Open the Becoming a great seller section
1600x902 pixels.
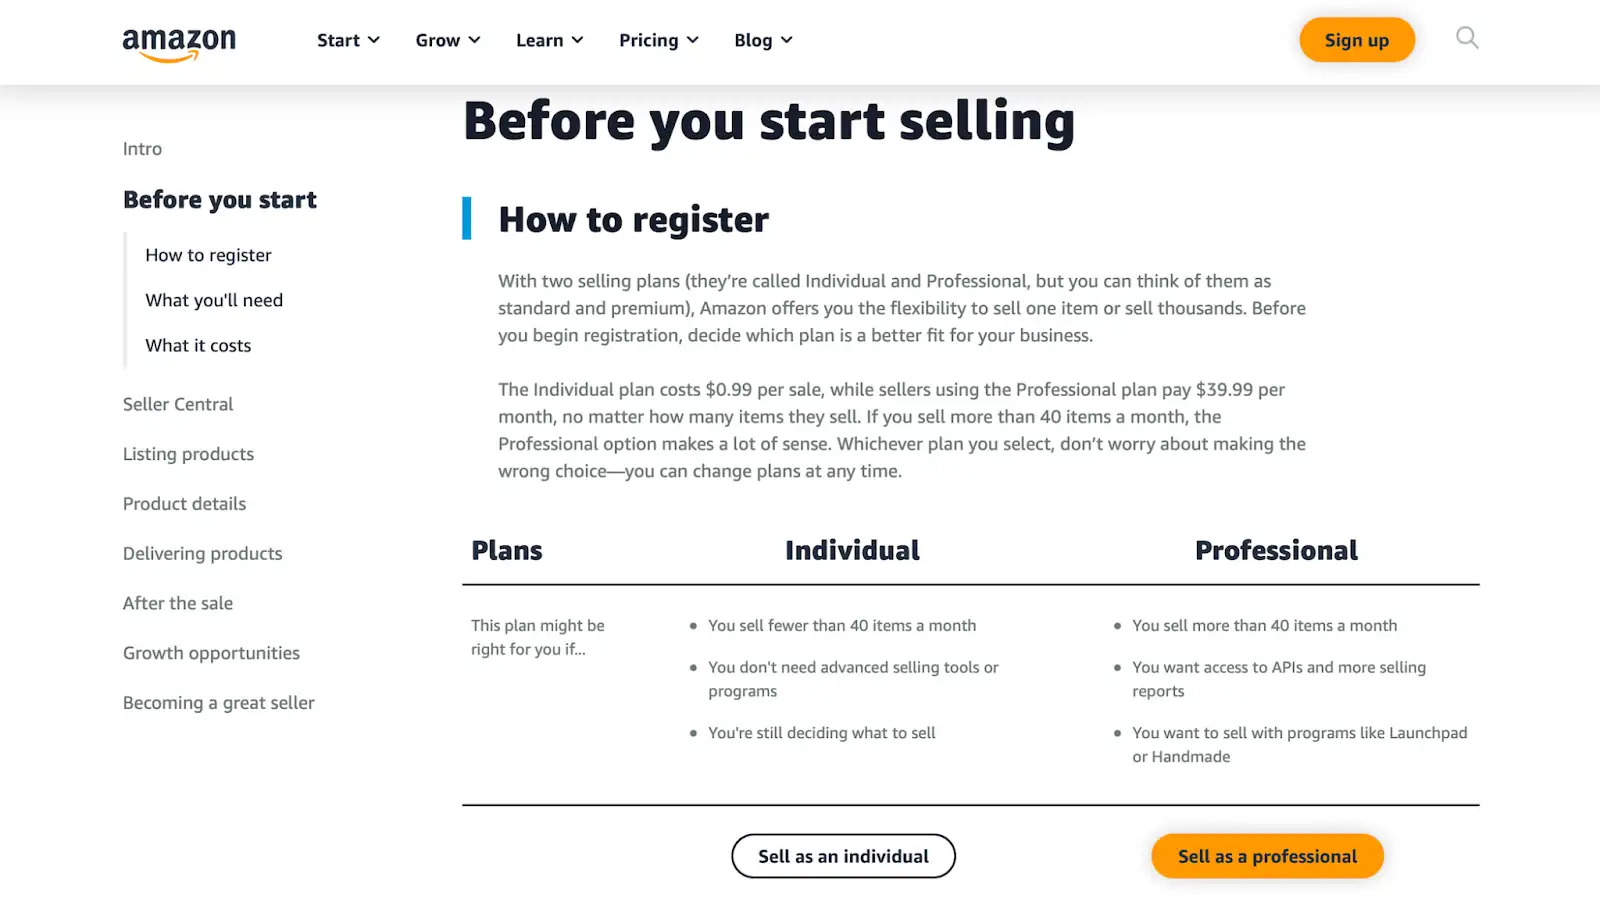pos(218,702)
